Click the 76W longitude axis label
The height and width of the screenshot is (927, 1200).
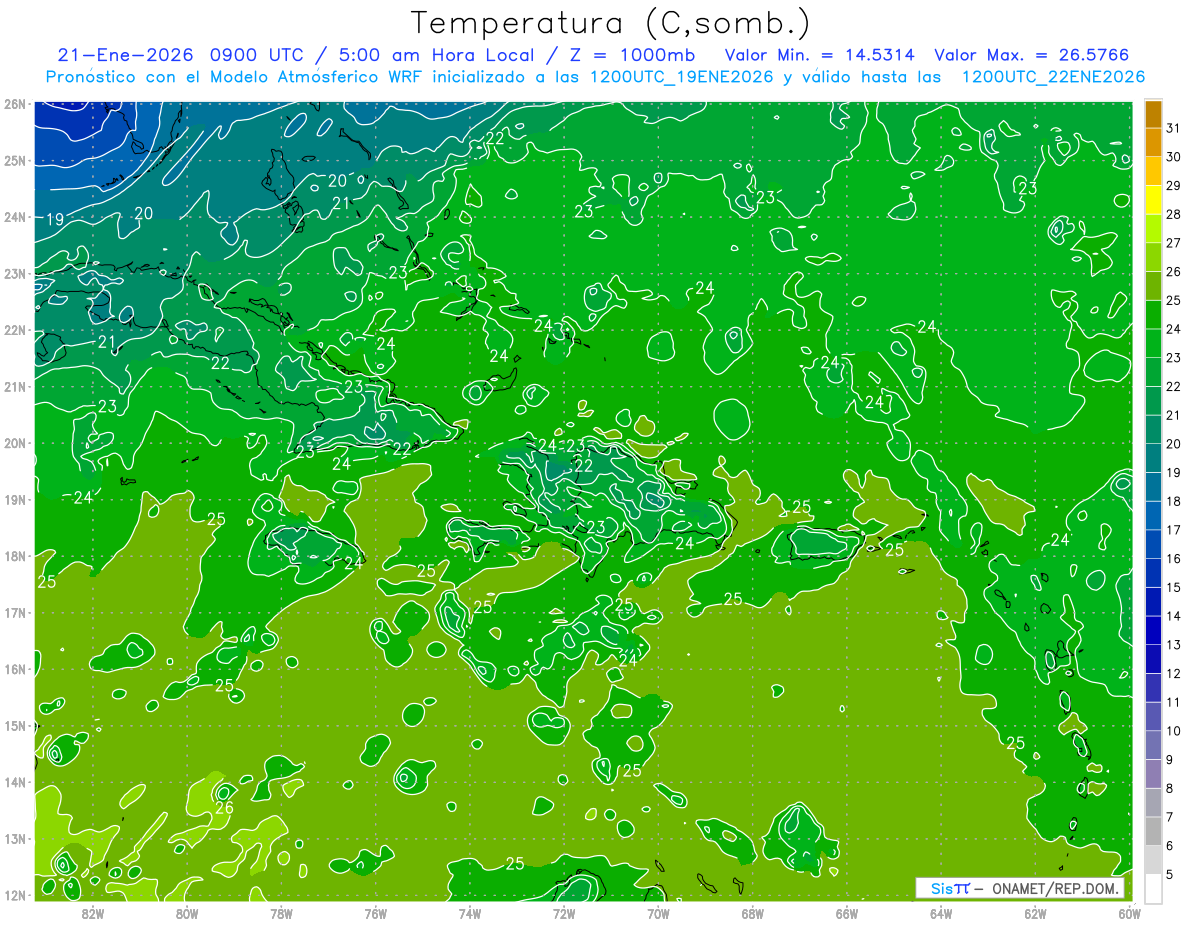[375, 913]
